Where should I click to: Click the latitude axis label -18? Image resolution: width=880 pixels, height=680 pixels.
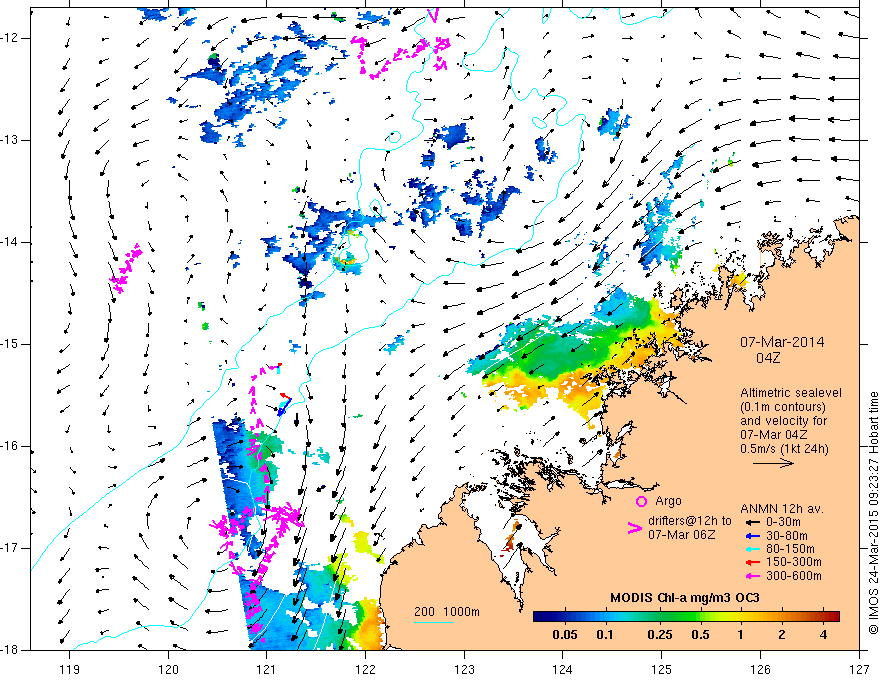point(10,650)
